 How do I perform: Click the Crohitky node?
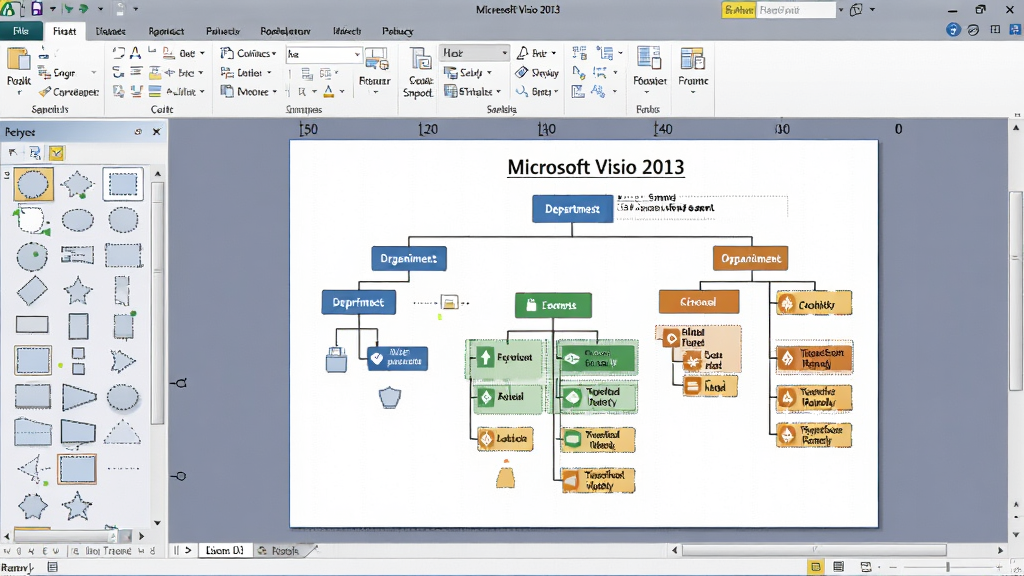(814, 304)
